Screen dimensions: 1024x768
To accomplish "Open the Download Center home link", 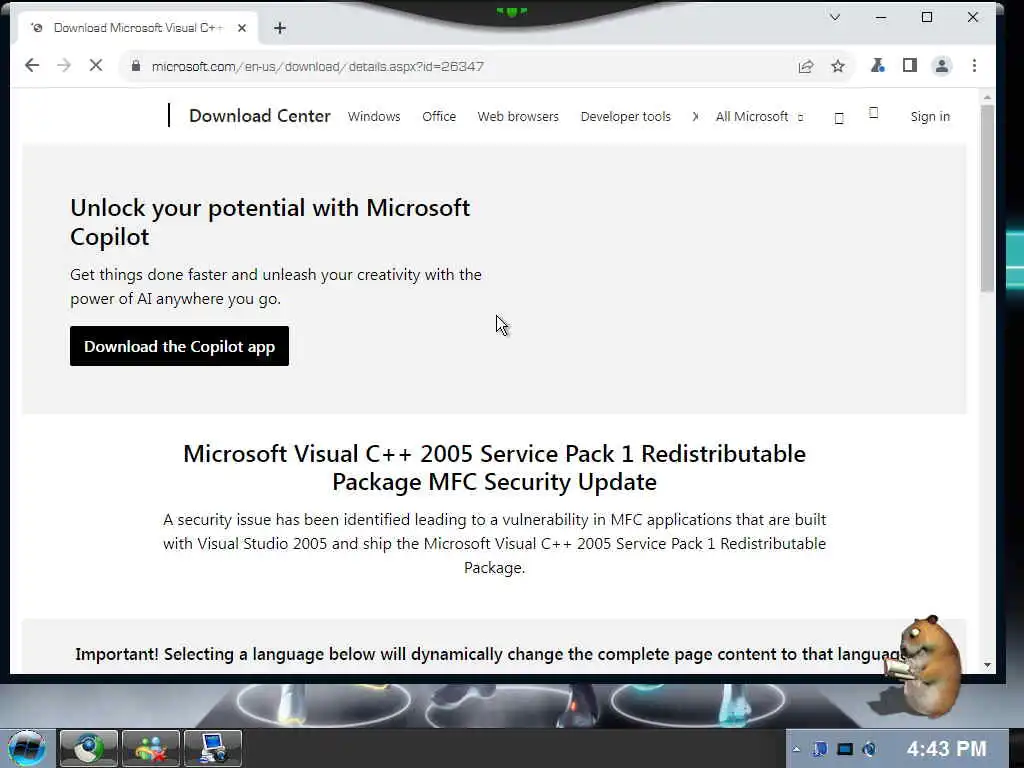I will click(259, 116).
